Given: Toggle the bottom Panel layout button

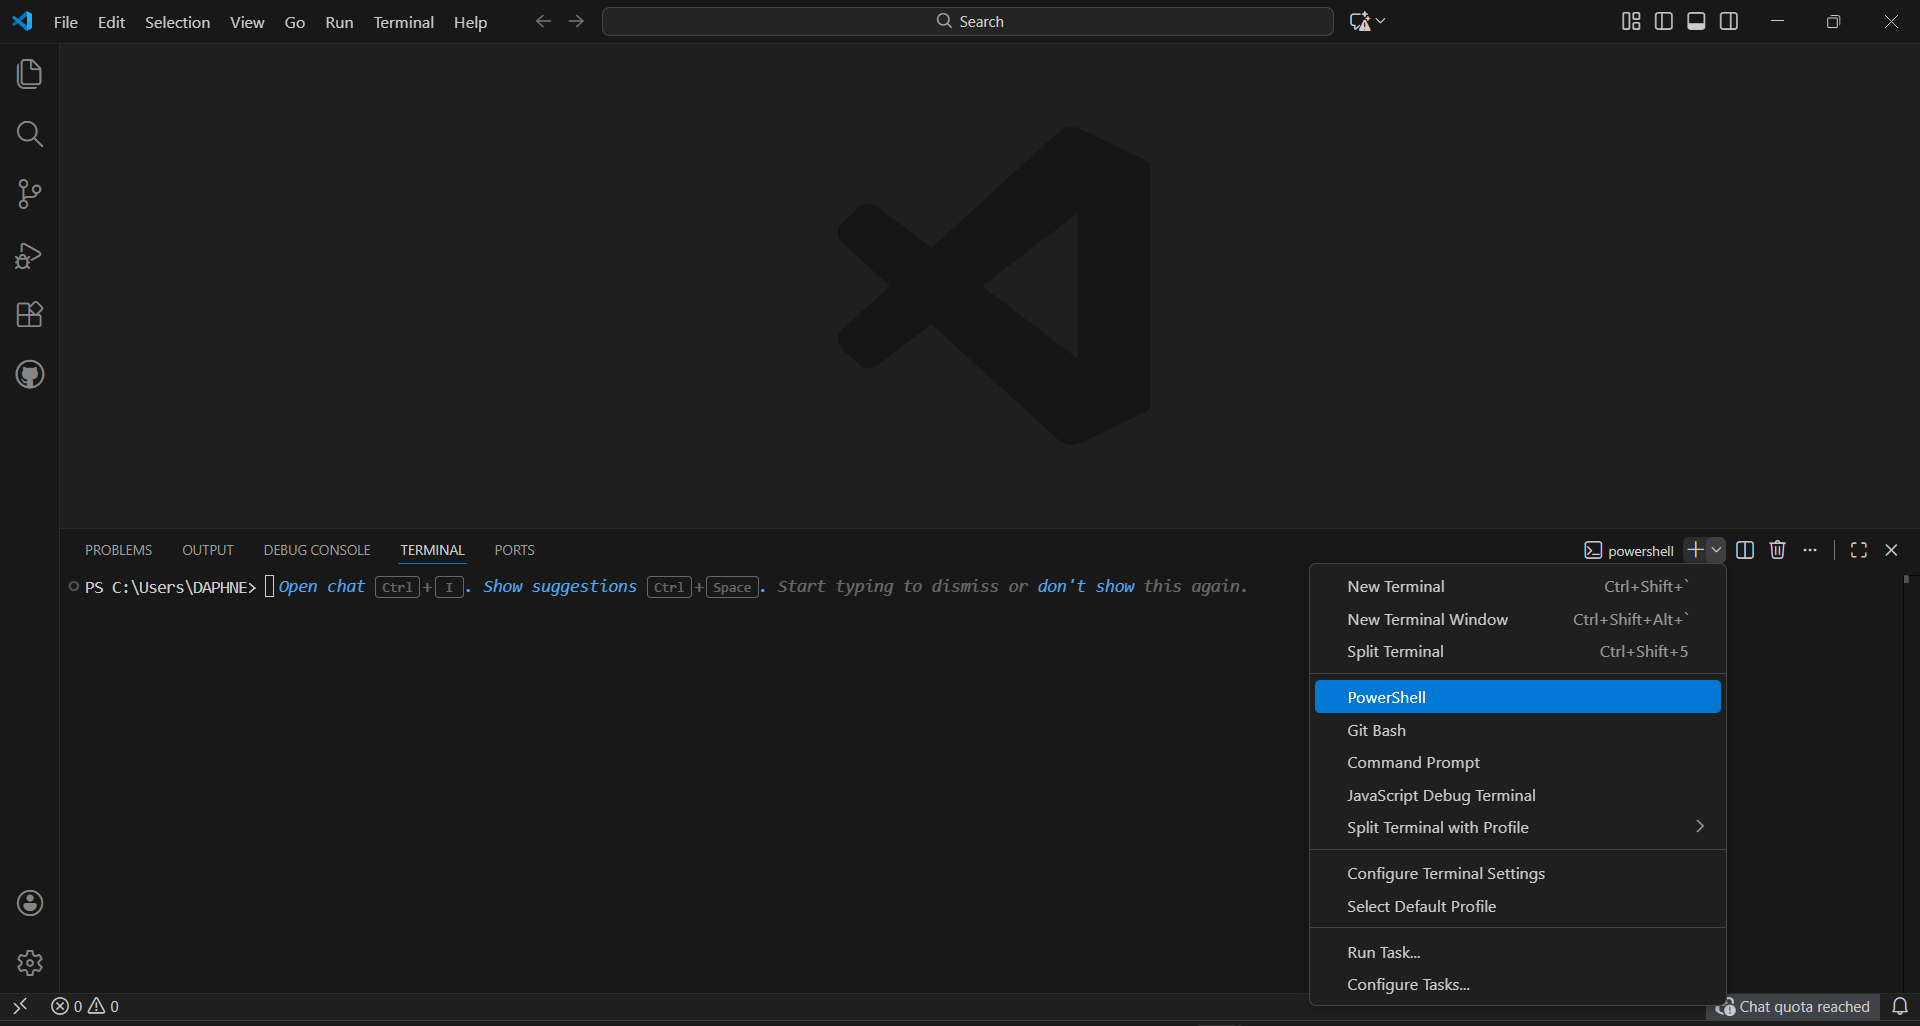Looking at the screenshot, I should point(1696,21).
